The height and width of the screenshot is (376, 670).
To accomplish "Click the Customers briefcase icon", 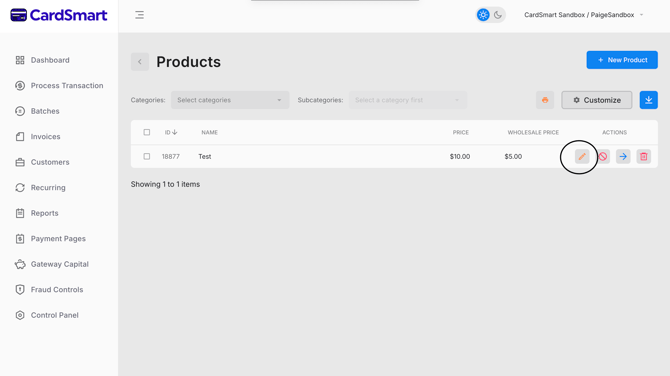I will (x=20, y=162).
